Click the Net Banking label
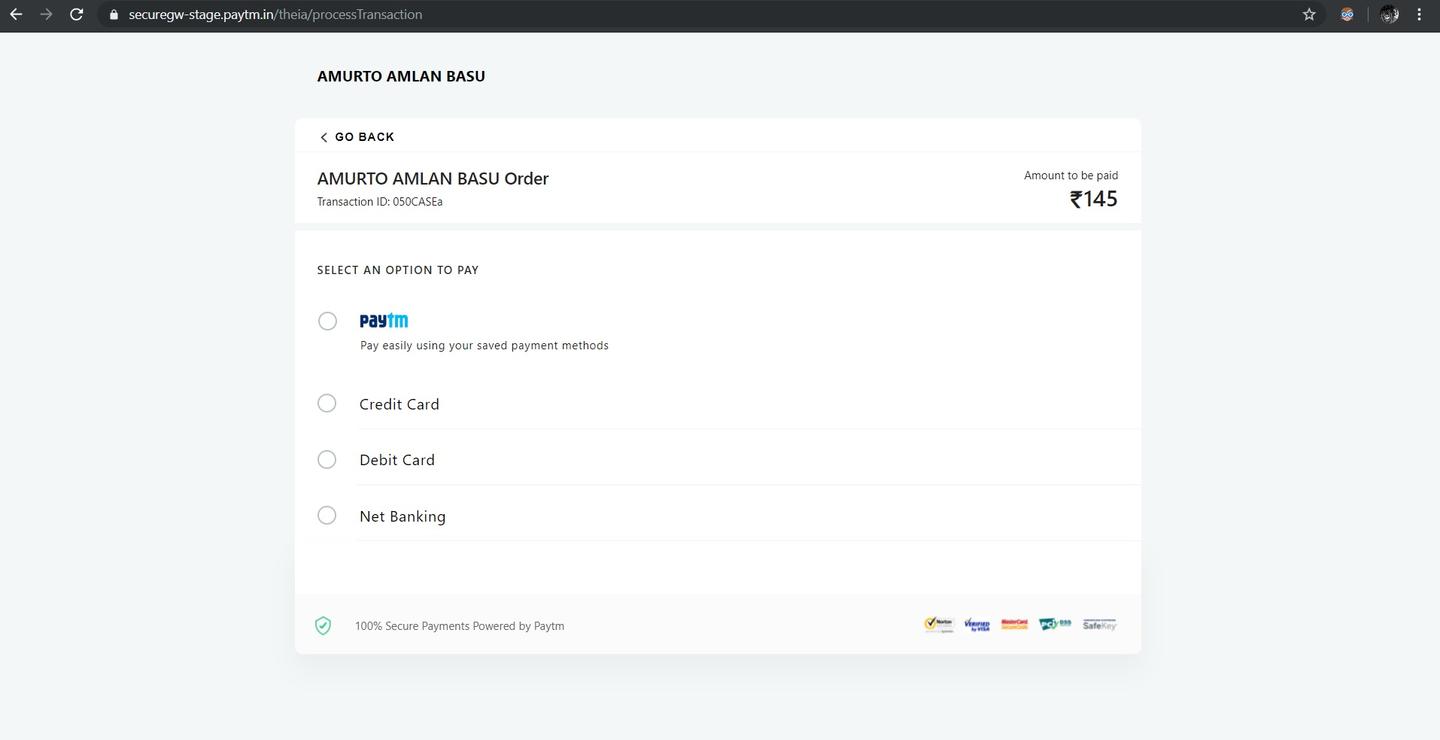This screenshot has width=1440, height=740. pyautogui.click(x=402, y=516)
